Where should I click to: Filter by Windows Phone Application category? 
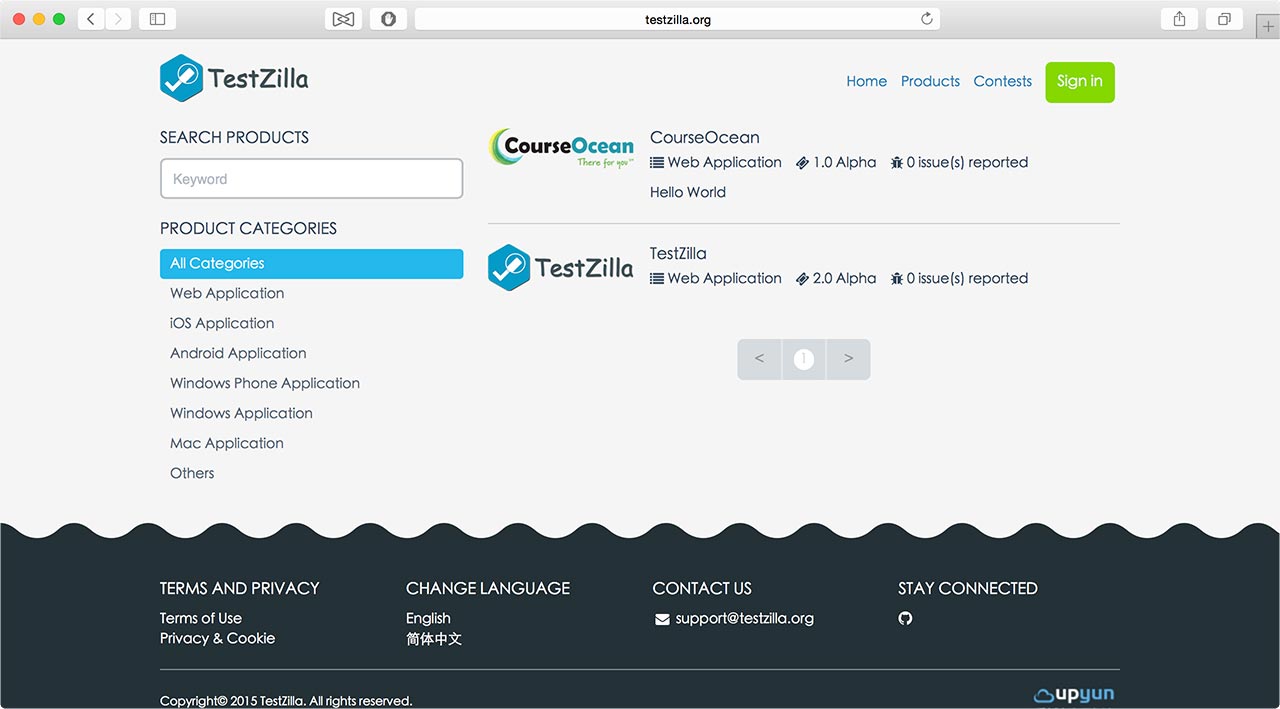[x=265, y=383]
